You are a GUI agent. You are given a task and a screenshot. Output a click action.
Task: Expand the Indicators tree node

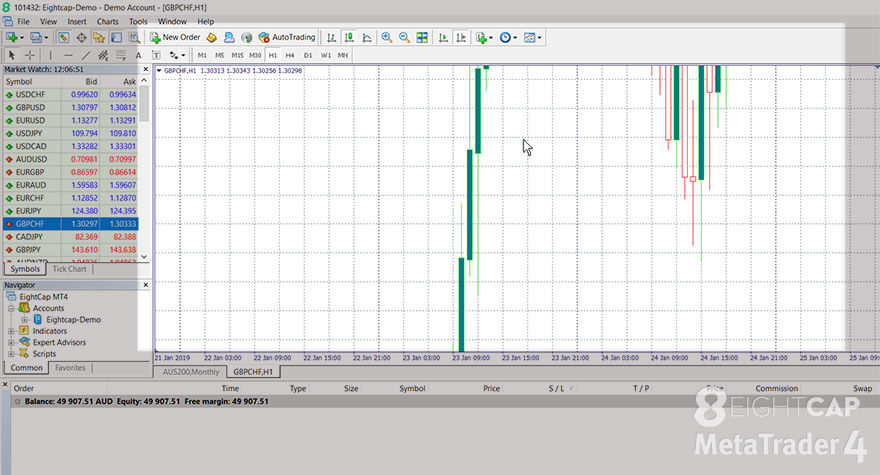coord(11,331)
